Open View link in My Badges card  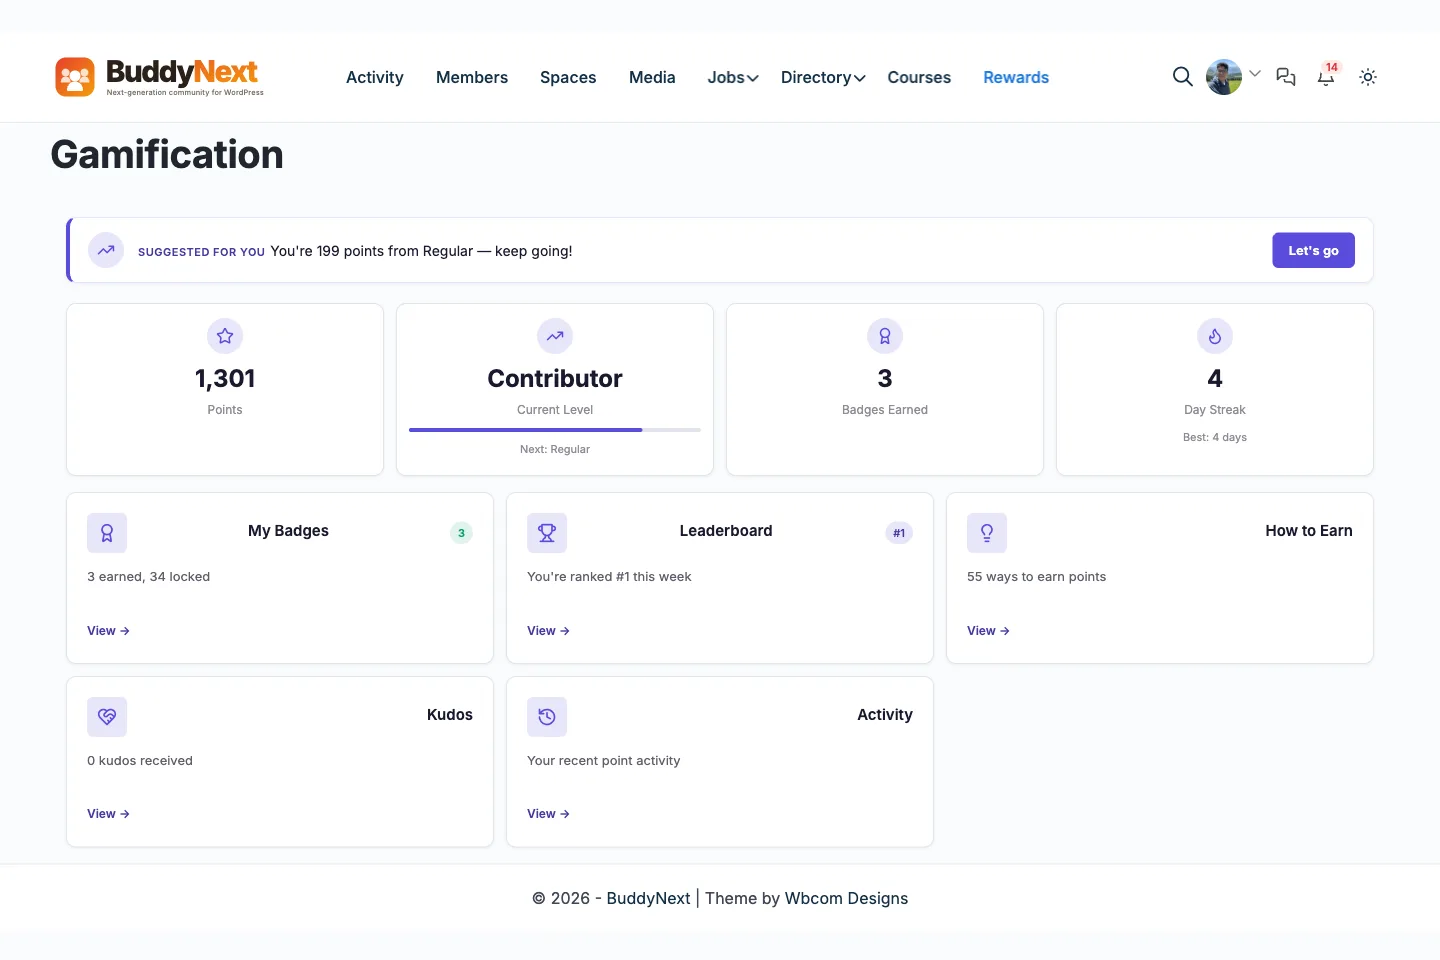[108, 631]
